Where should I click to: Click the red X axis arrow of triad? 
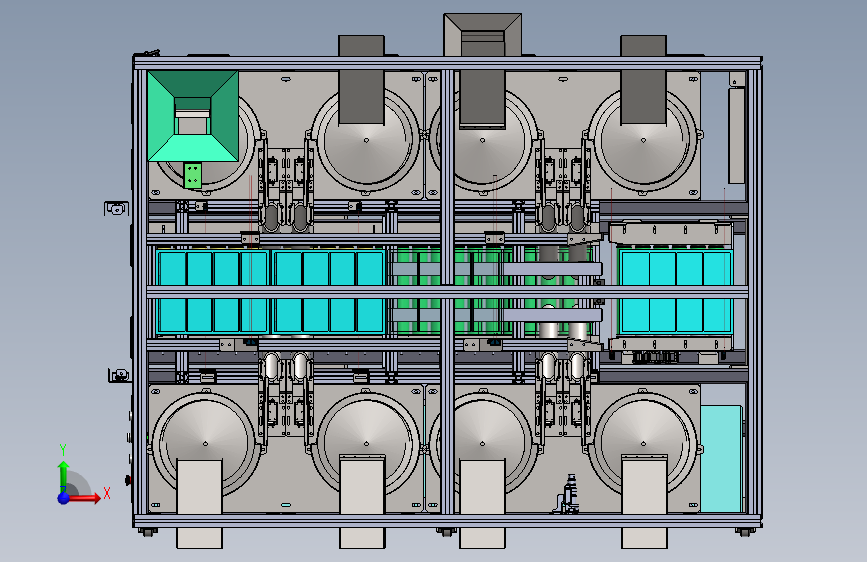(x=86, y=498)
